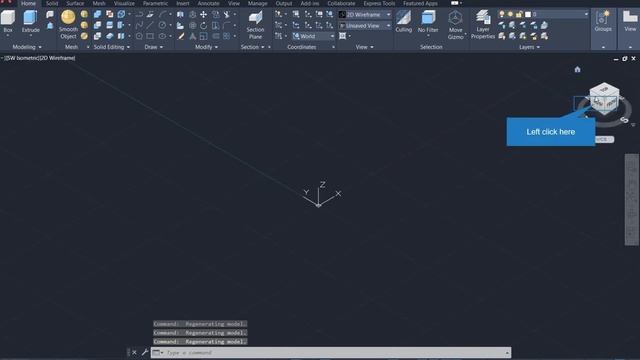Expand the Modify panel
The height and width of the screenshot is (360, 640).
click(x=207, y=47)
